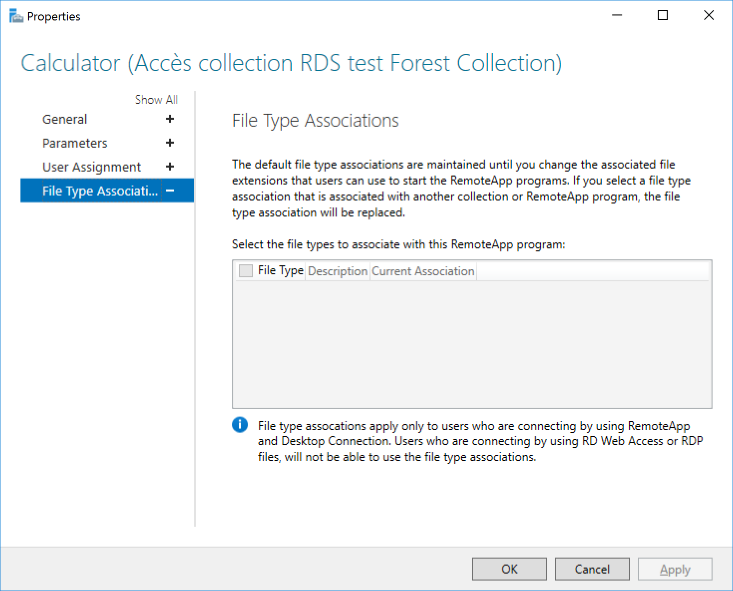Image resolution: width=733 pixels, height=591 pixels.
Task: Click the Current Association column header
Action: pyautogui.click(x=423, y=271)
